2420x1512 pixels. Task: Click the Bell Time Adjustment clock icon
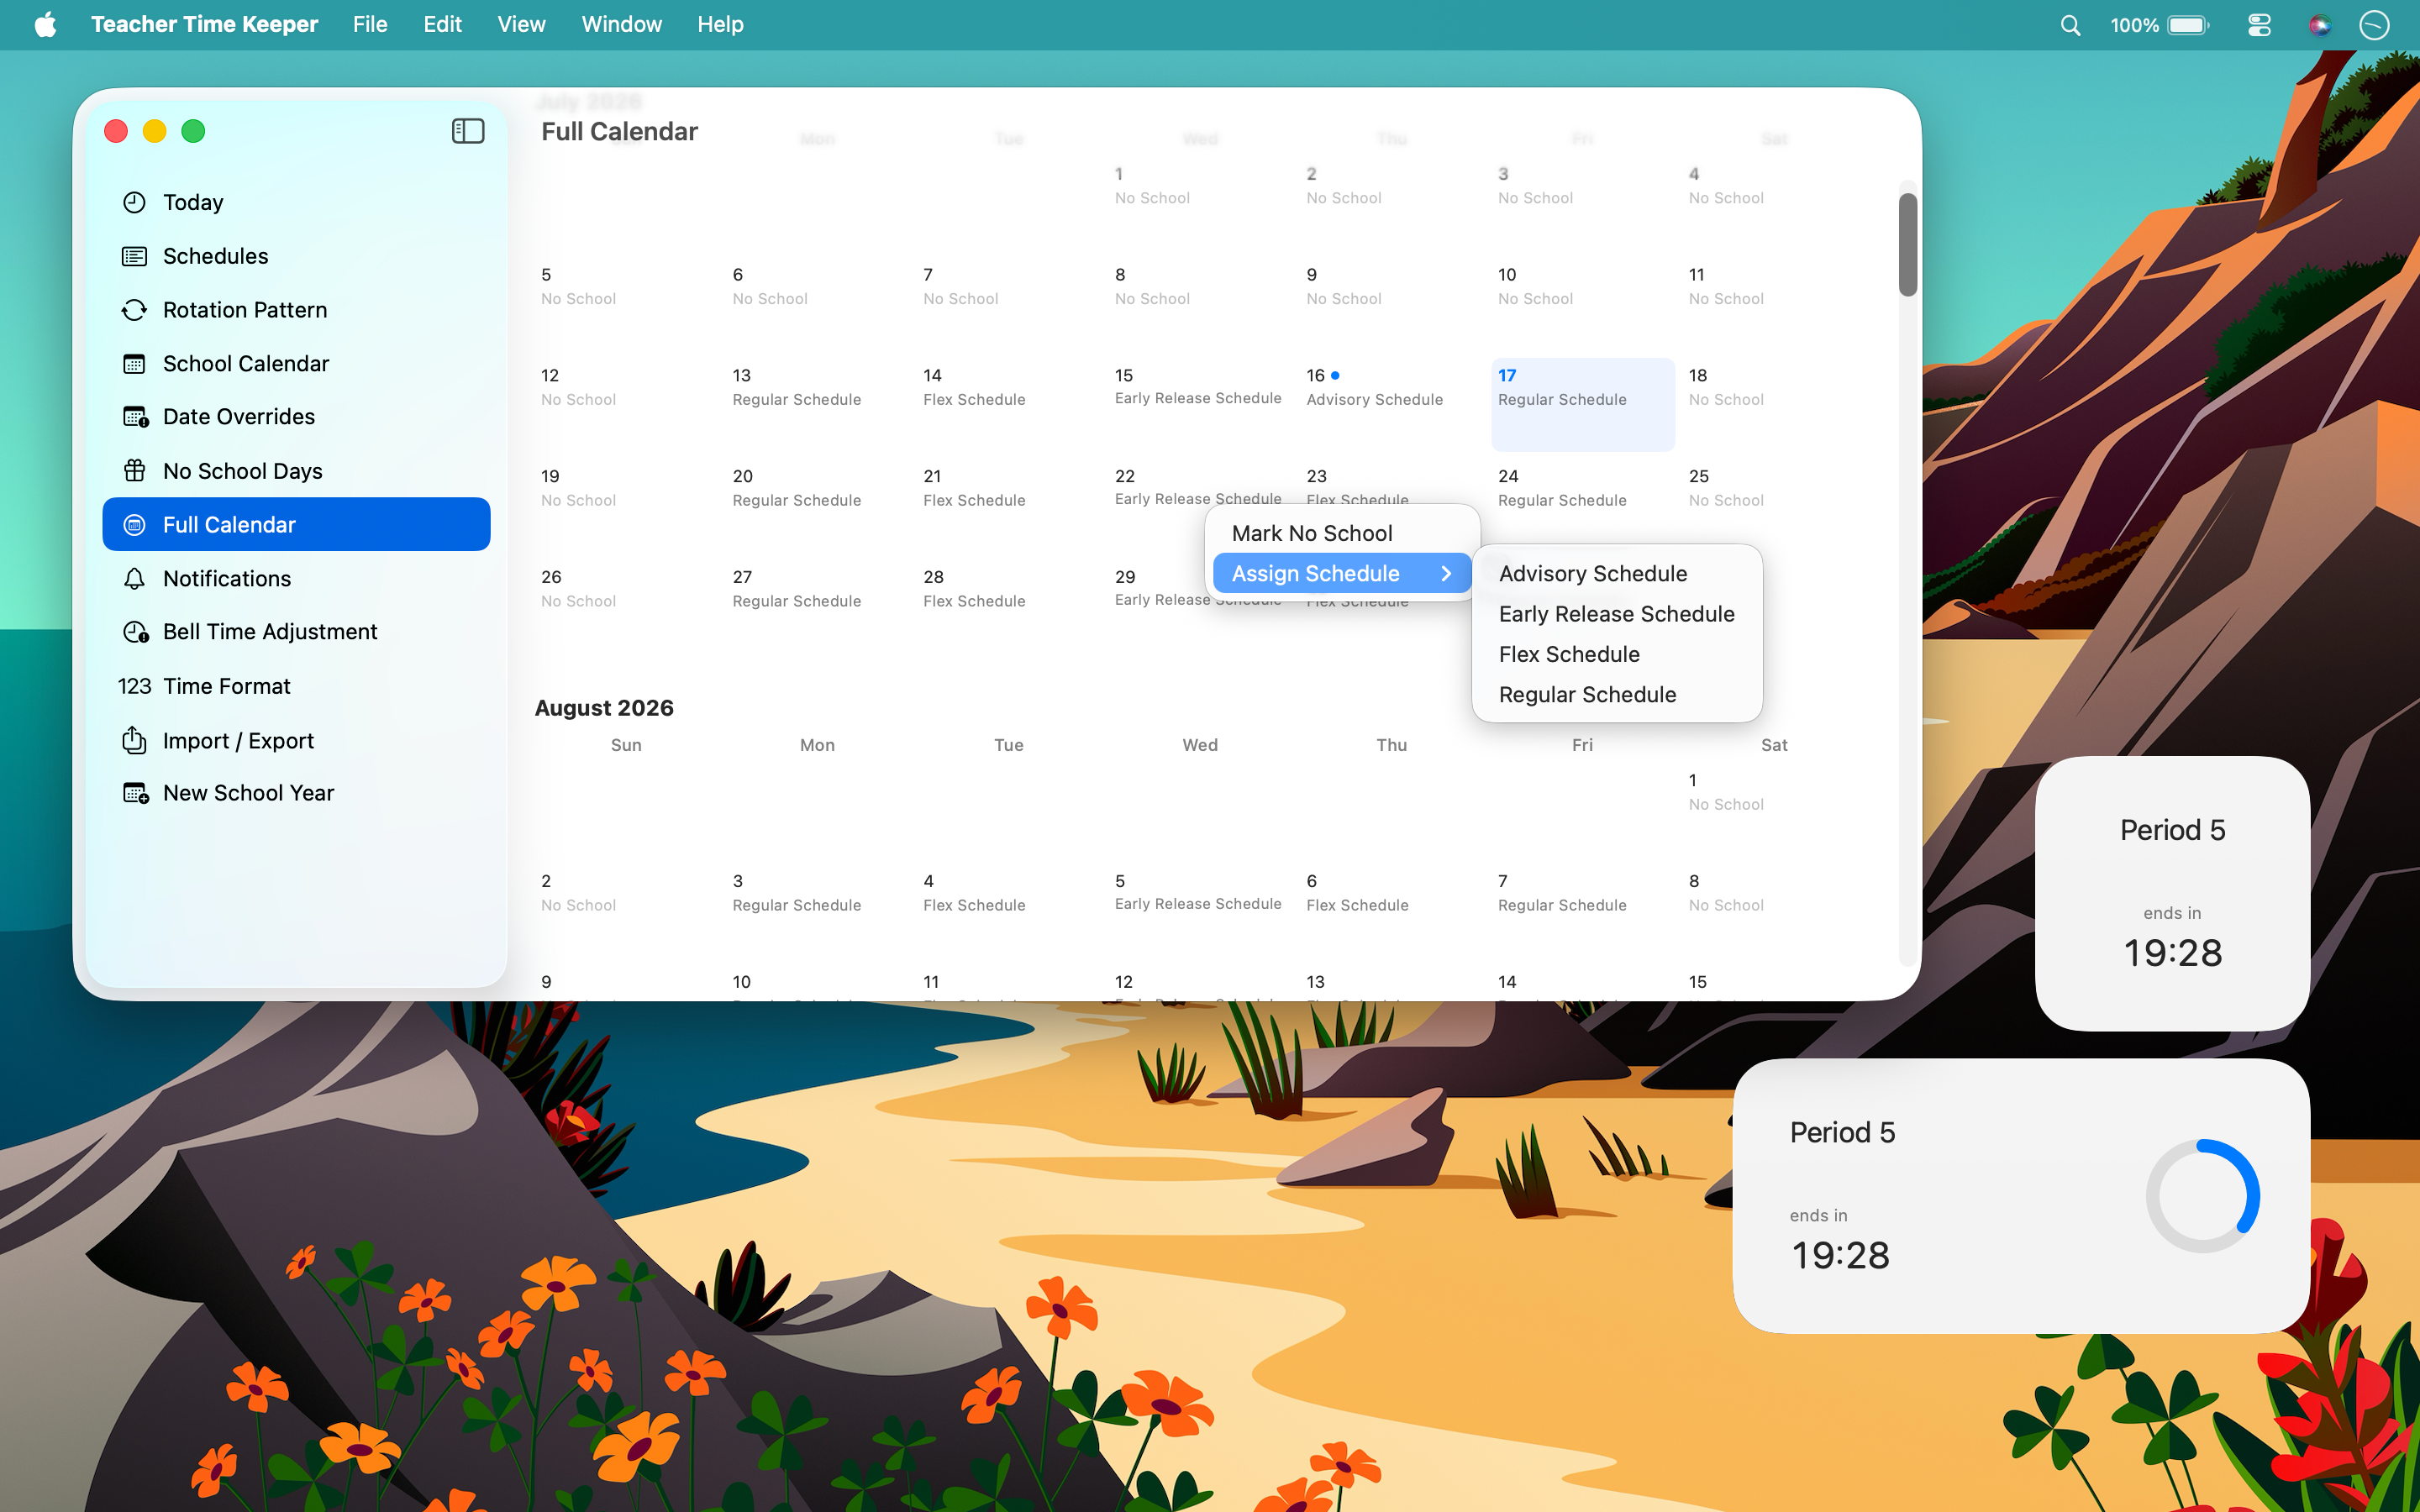tap(135, 632)
